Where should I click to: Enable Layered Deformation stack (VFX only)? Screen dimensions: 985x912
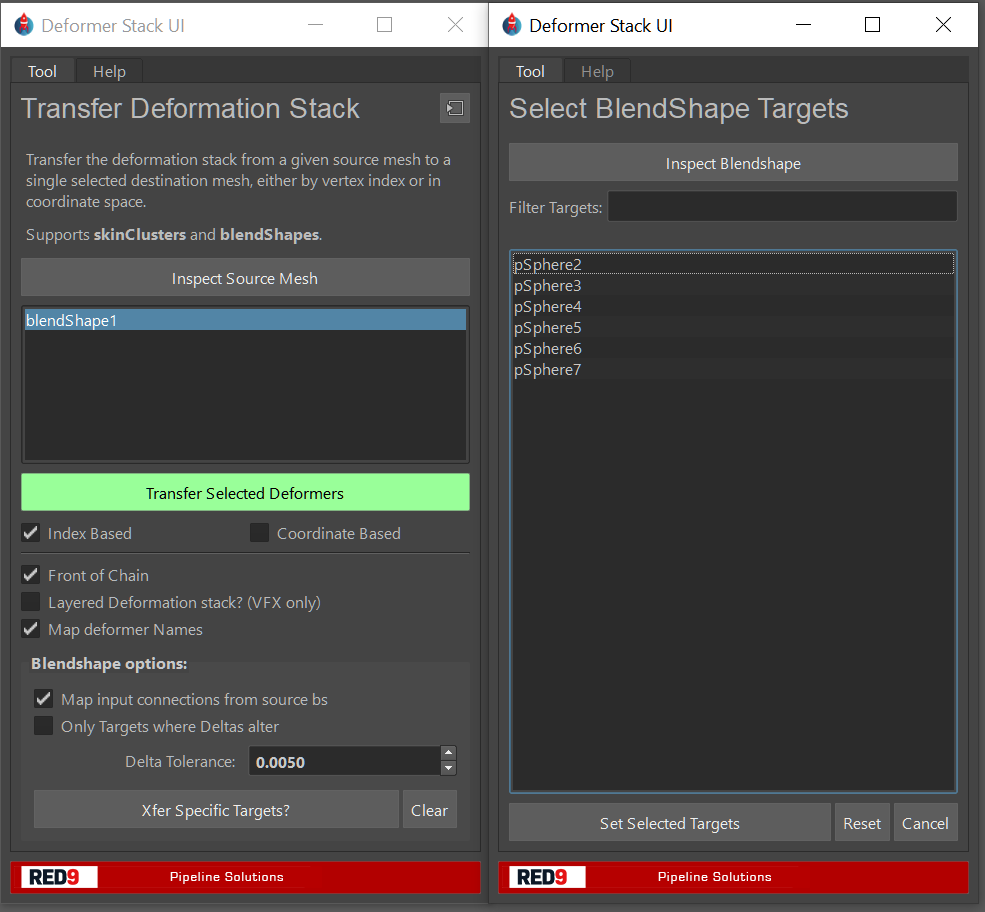point(31,602)
